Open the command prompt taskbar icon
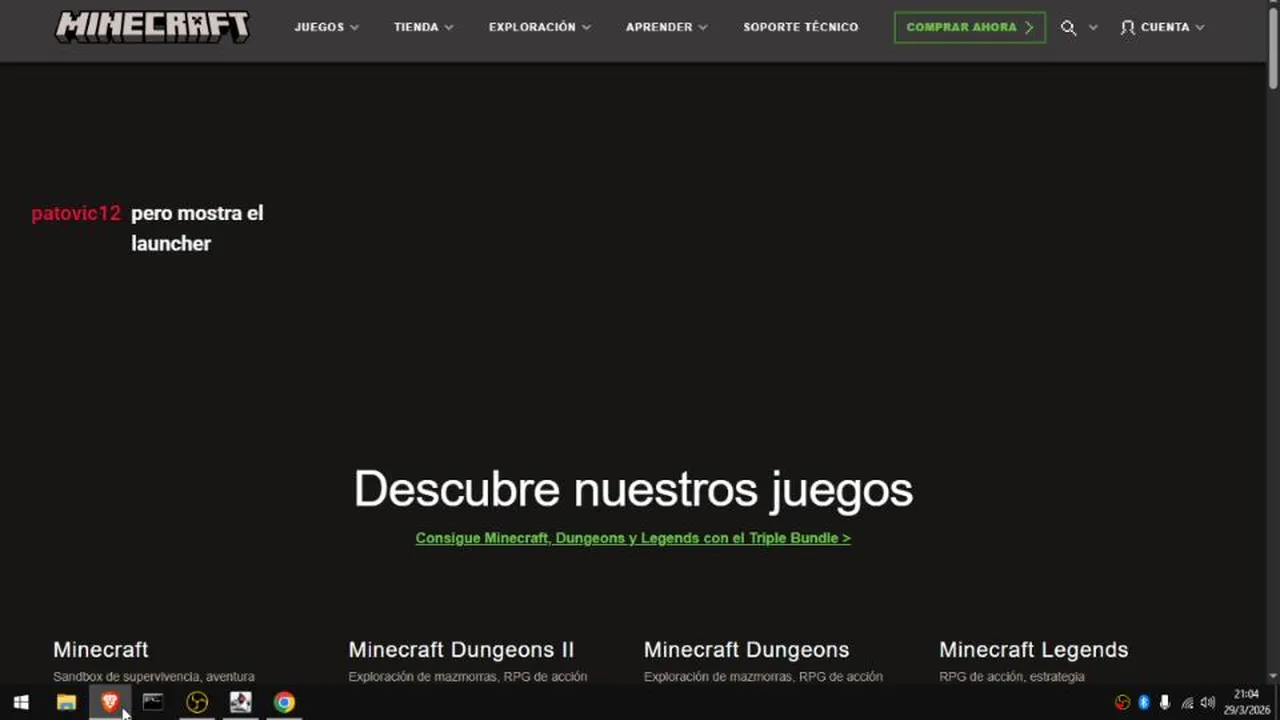Screen dimensions: 1280x720 (152, 702)
